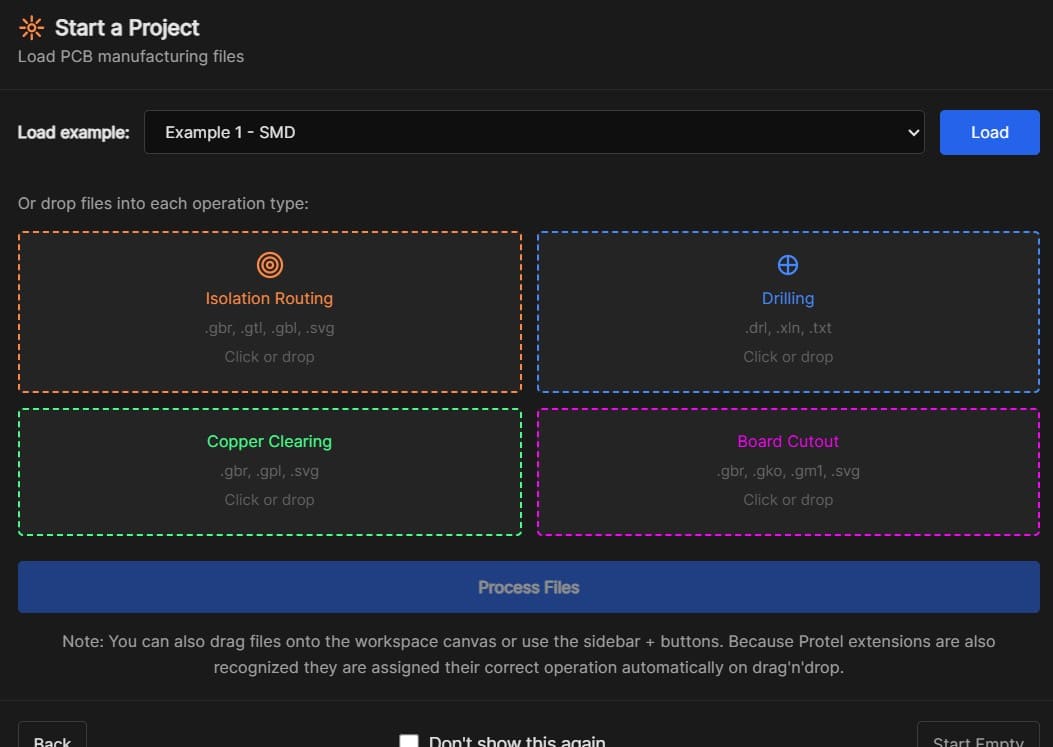Click the ".gbr, .gtl, .gbl, .svg" extensions text
This screenshot has width=1053, height=747.
[x=269, y=327]
